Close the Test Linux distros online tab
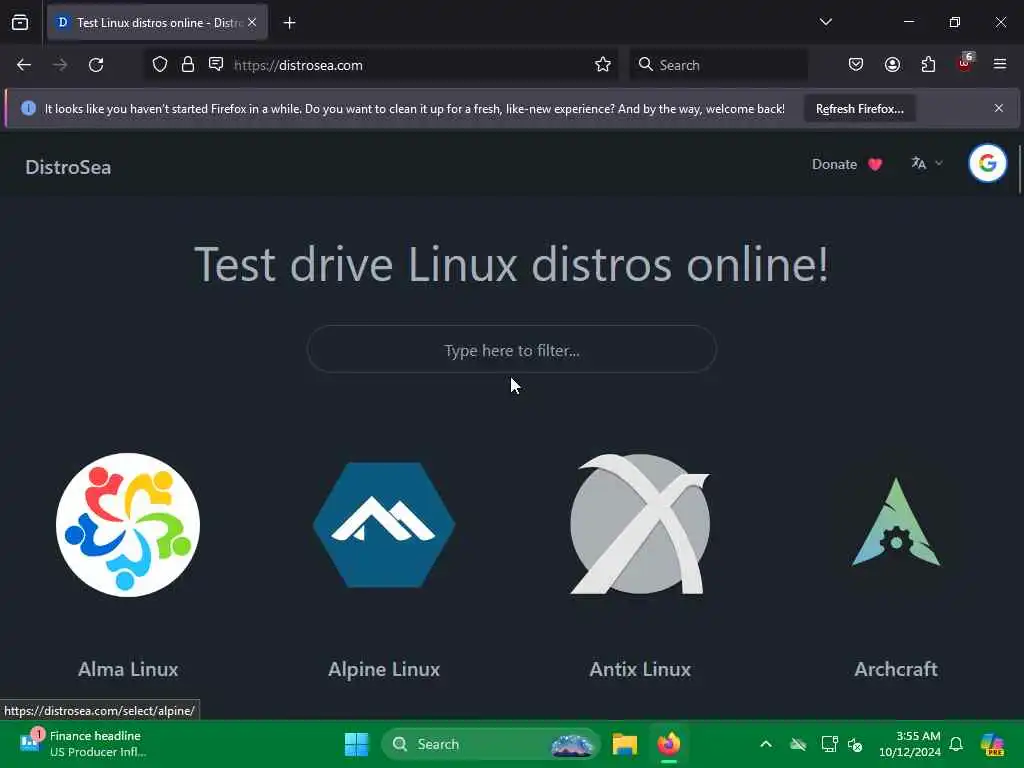Viewport: 1024px width, 768px height. point(252,22)
